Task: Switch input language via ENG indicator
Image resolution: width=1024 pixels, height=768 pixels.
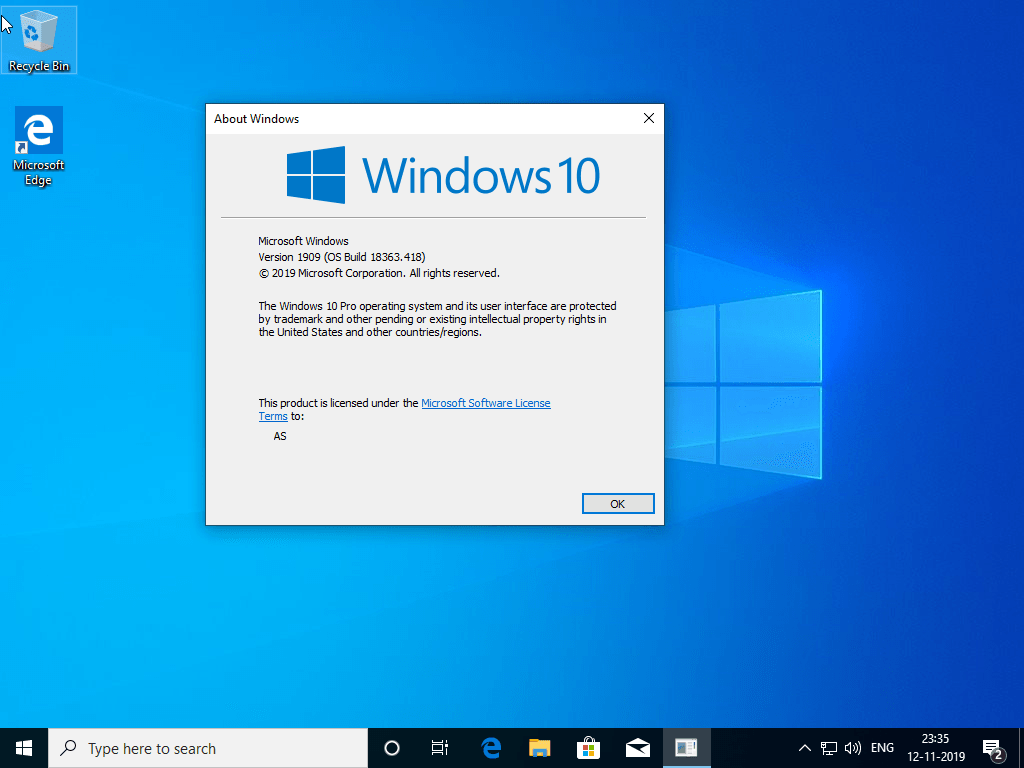Action: click(882, 748)
